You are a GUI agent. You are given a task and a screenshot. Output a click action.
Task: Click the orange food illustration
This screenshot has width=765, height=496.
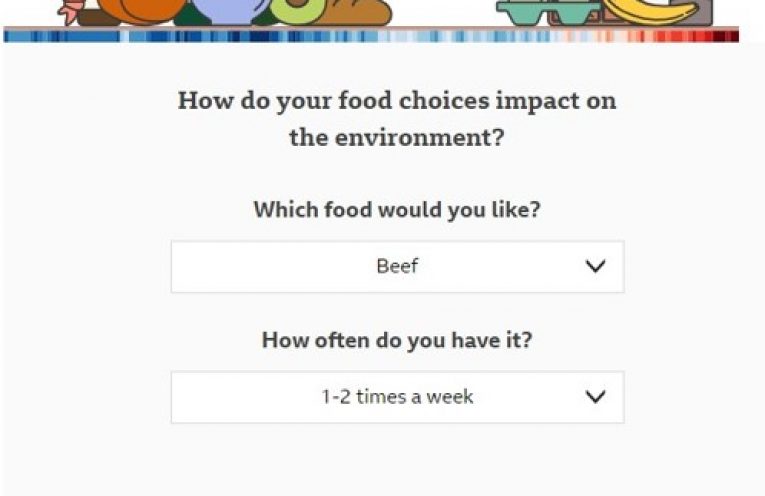141,11
